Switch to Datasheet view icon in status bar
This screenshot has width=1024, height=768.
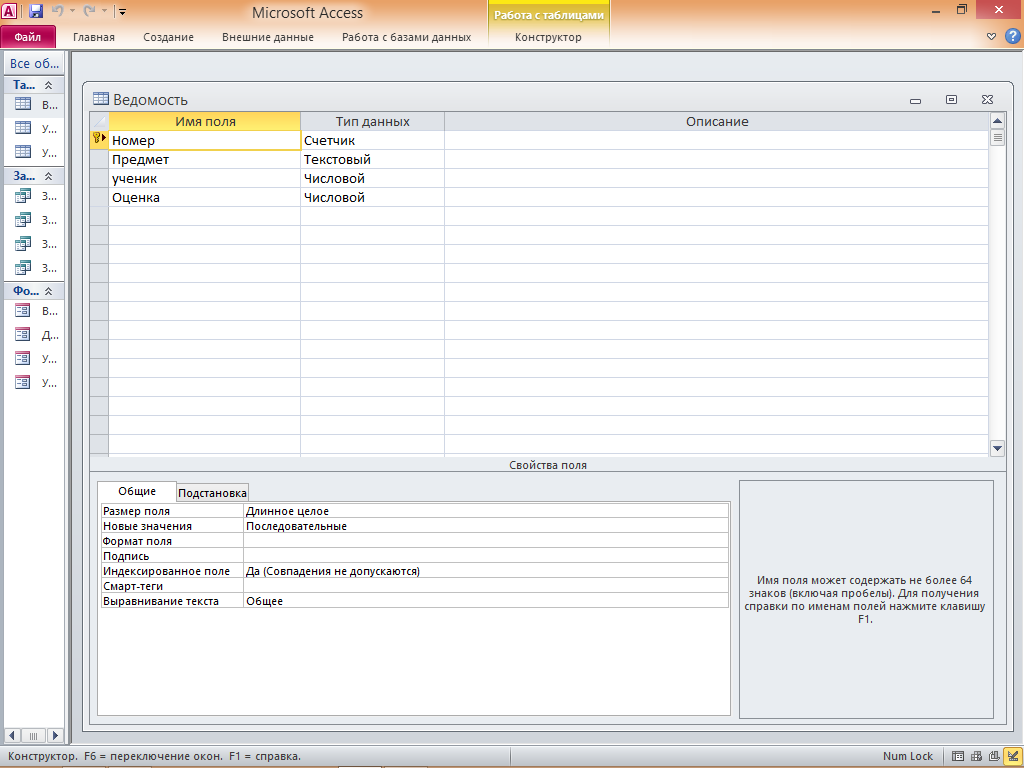click(x=957, y=756)
